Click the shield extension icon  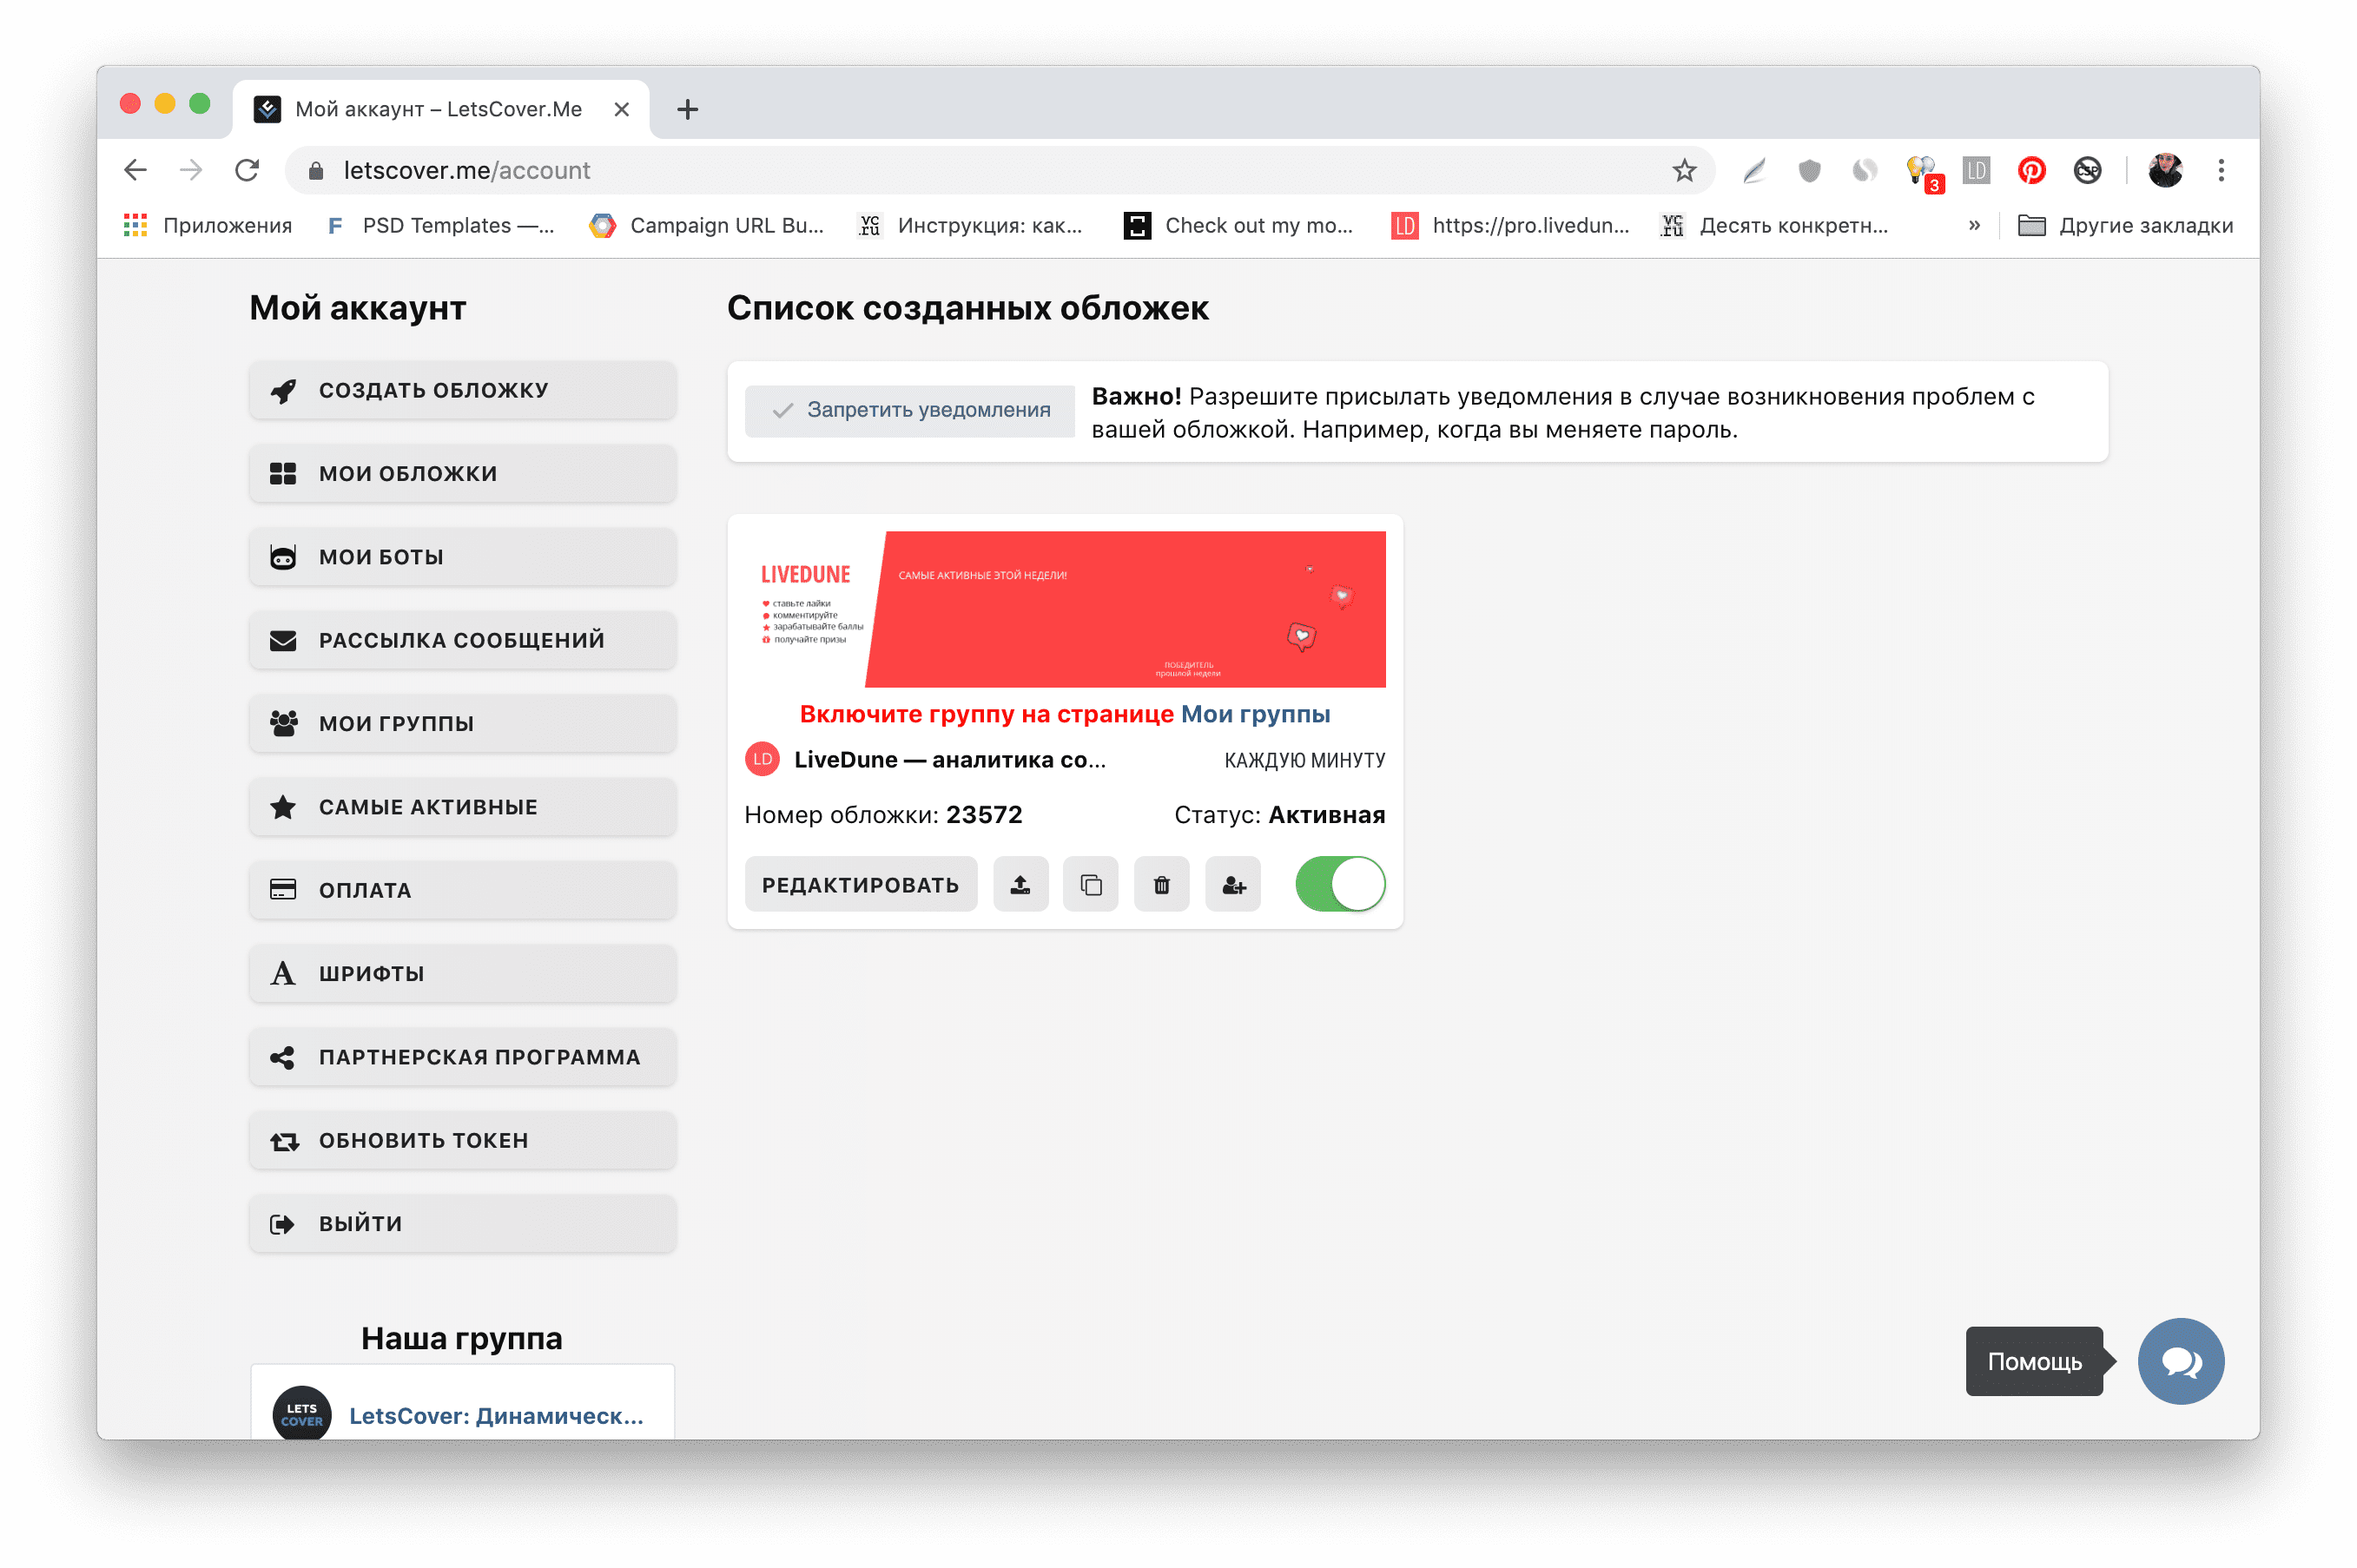tap(1808, 170)
